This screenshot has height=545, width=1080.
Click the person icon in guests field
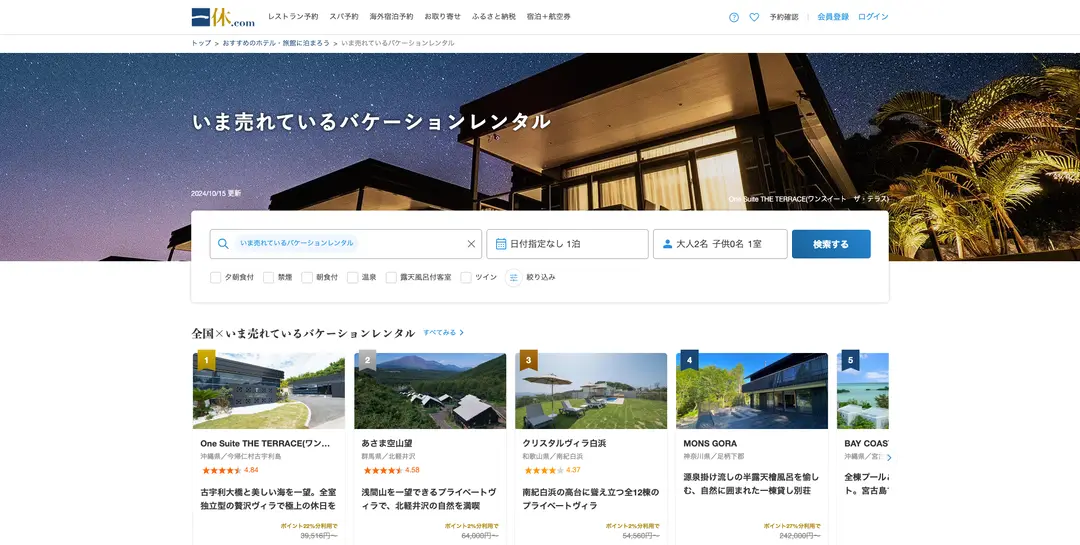[667, 244]
